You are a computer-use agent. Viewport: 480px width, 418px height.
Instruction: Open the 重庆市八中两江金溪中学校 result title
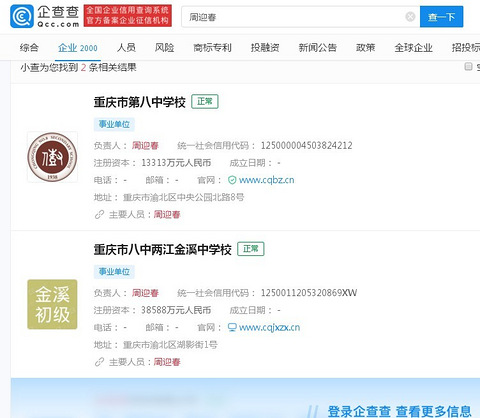pos(162,249)
